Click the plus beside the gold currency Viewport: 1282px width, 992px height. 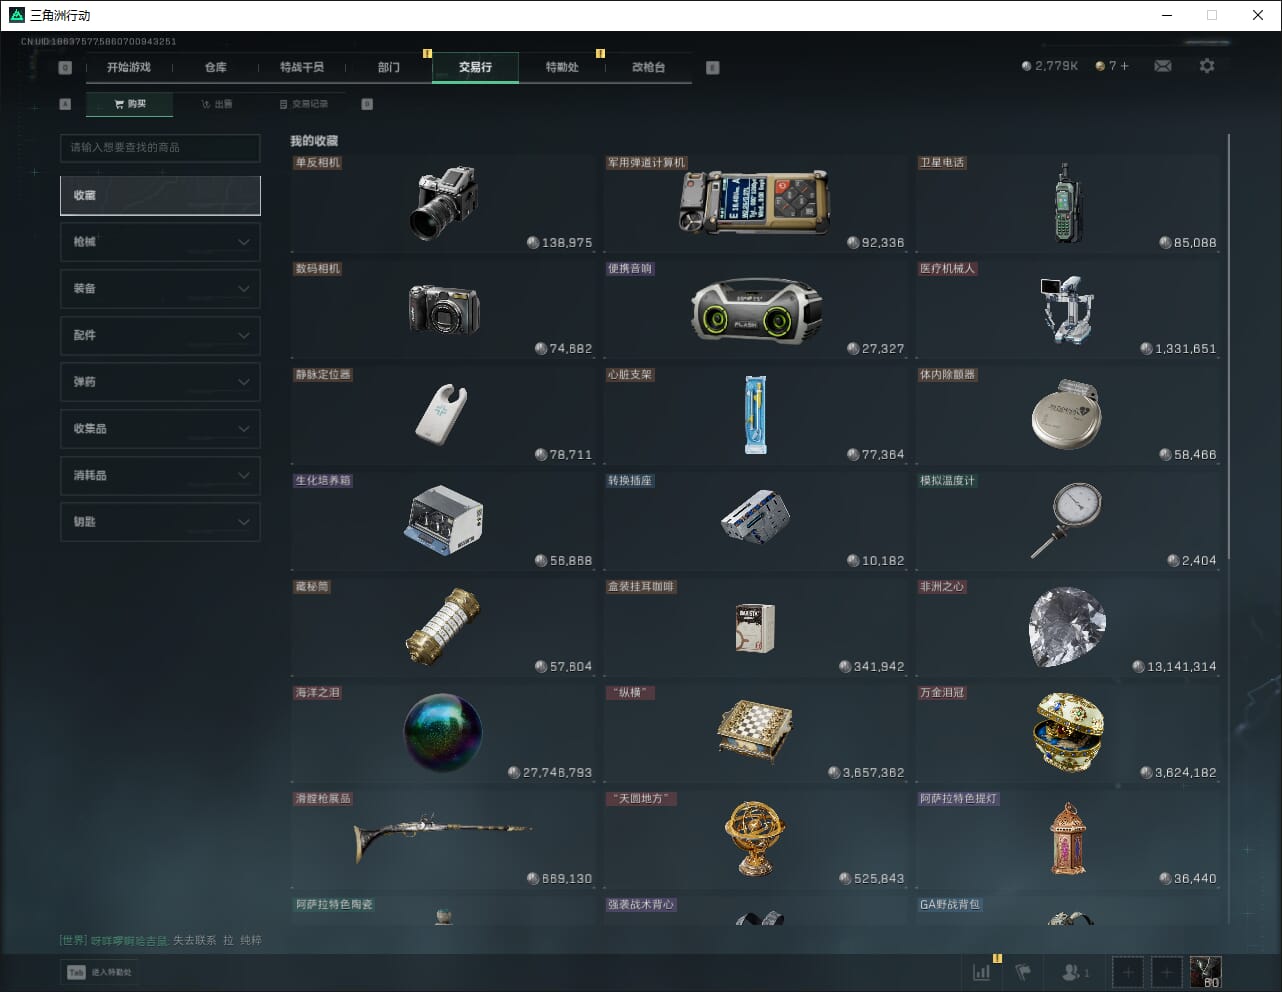(x=1124, y=66)
